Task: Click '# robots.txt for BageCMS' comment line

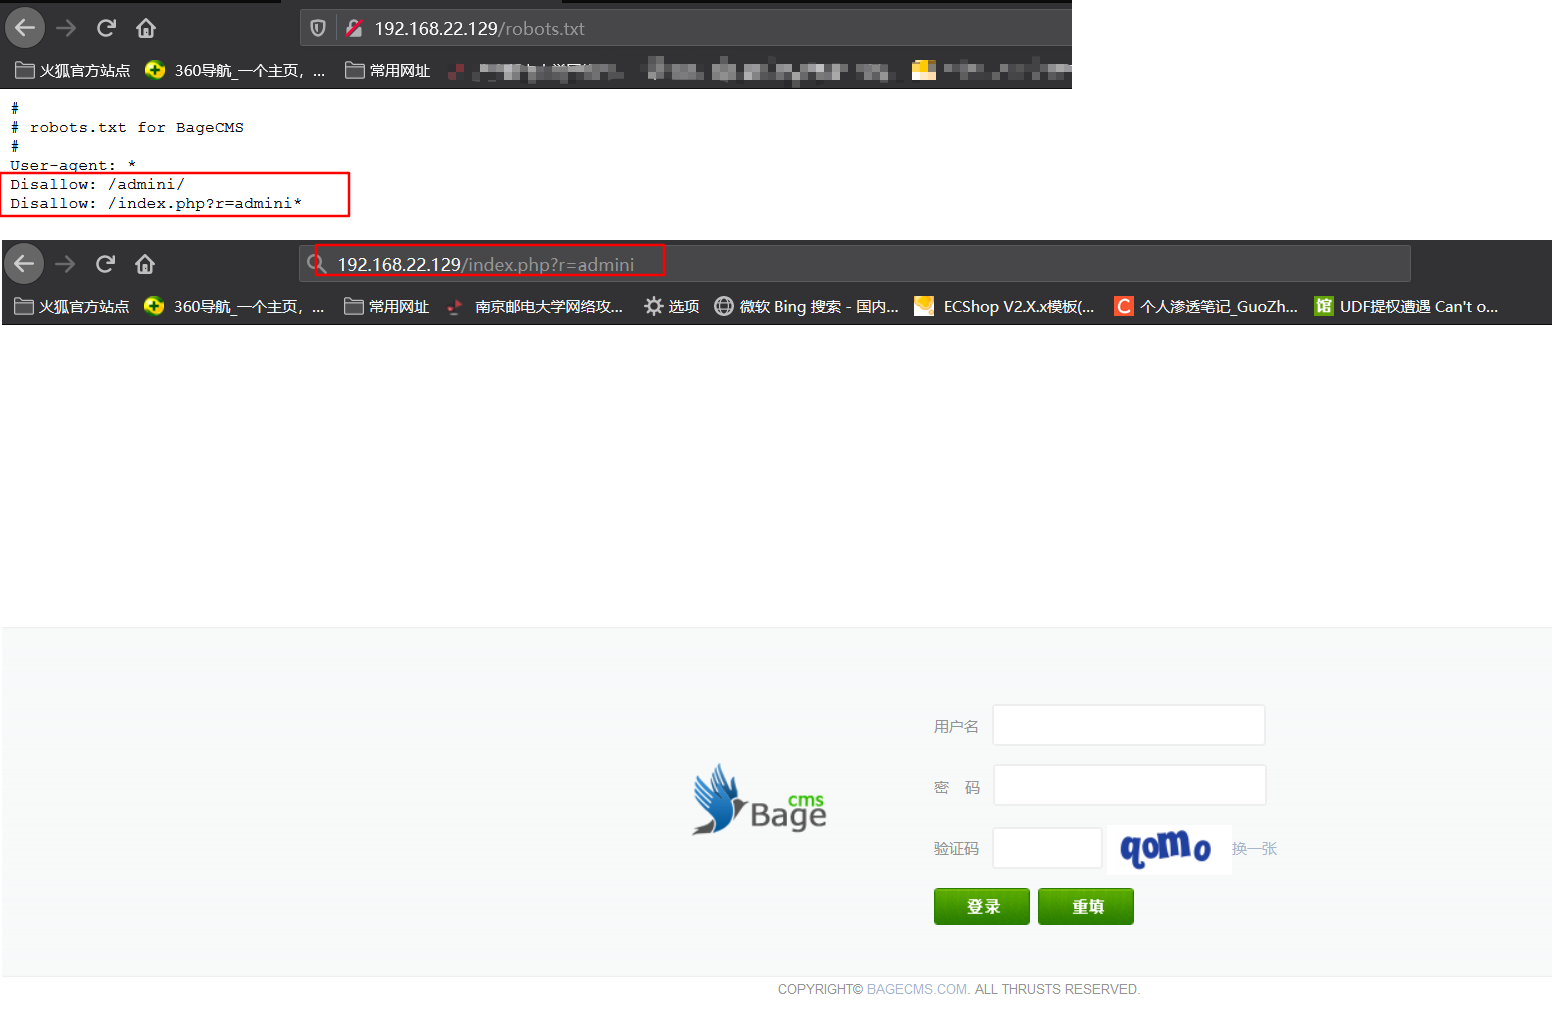Action: (x=127, y=127)
